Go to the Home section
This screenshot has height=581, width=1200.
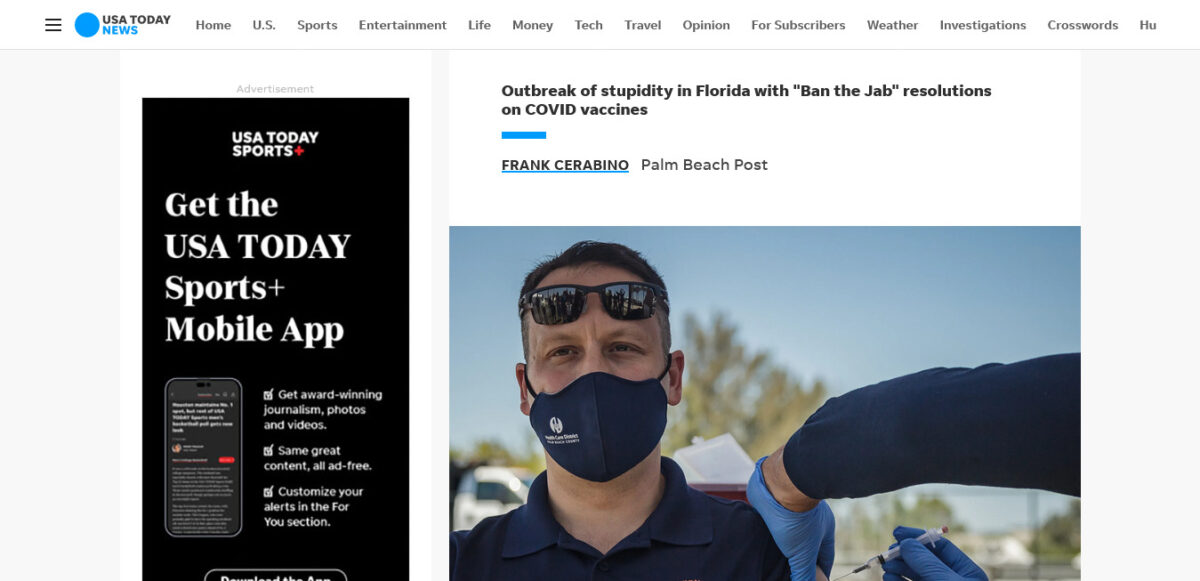click(x=213, y=25)
